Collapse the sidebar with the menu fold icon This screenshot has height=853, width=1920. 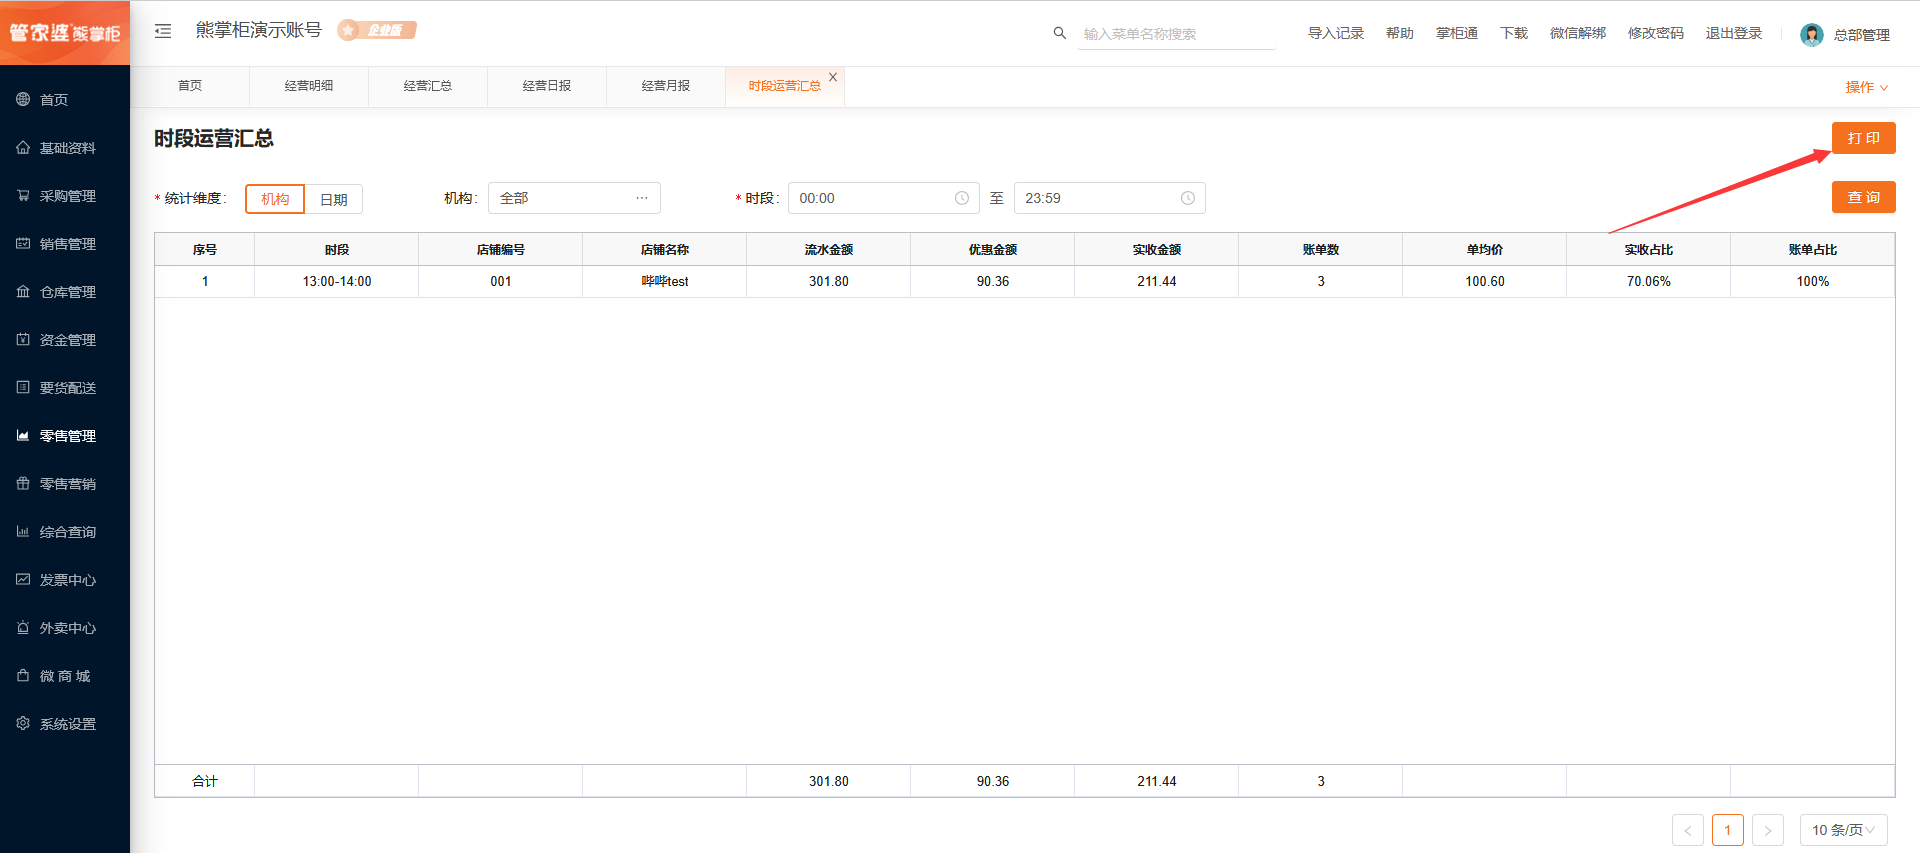tap(163, 31)
